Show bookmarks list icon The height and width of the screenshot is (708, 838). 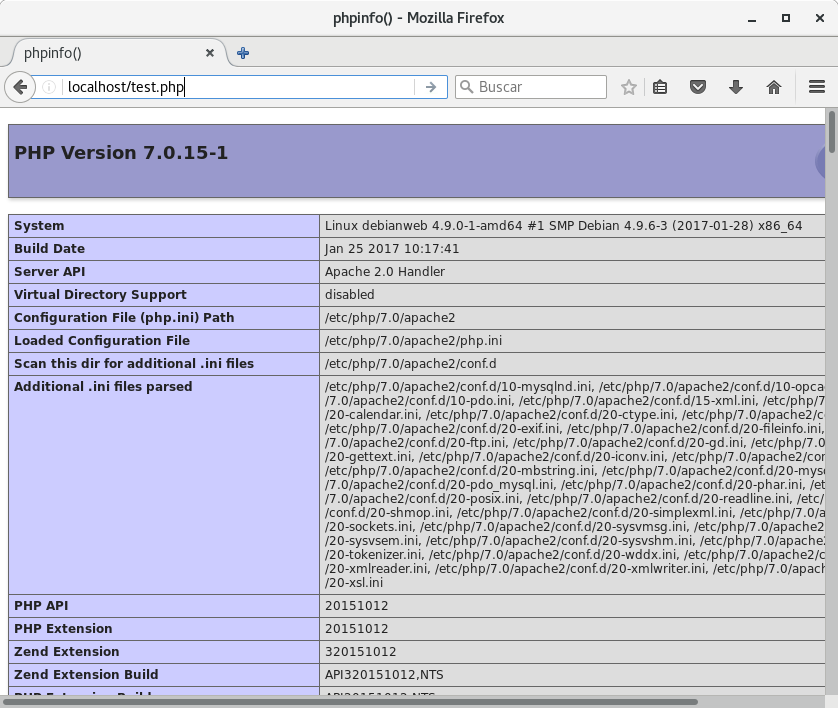pos(660,87)
